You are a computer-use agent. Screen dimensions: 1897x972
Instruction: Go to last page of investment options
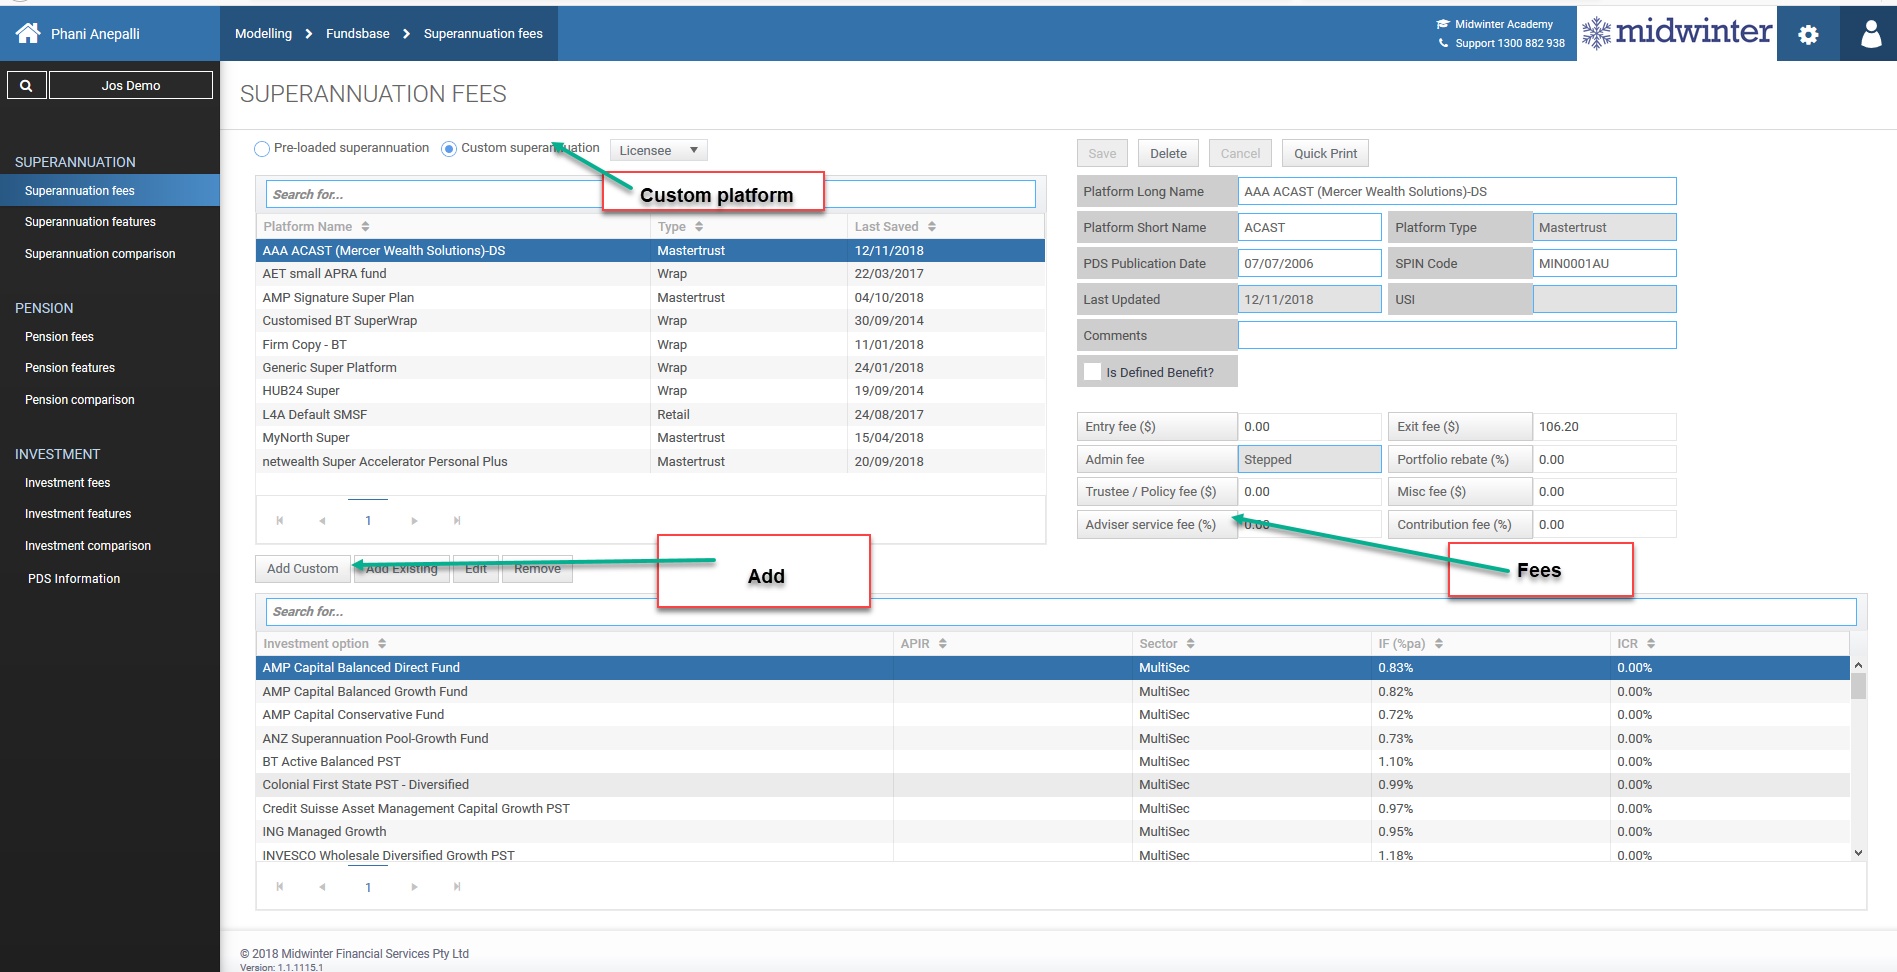point(457,886)
